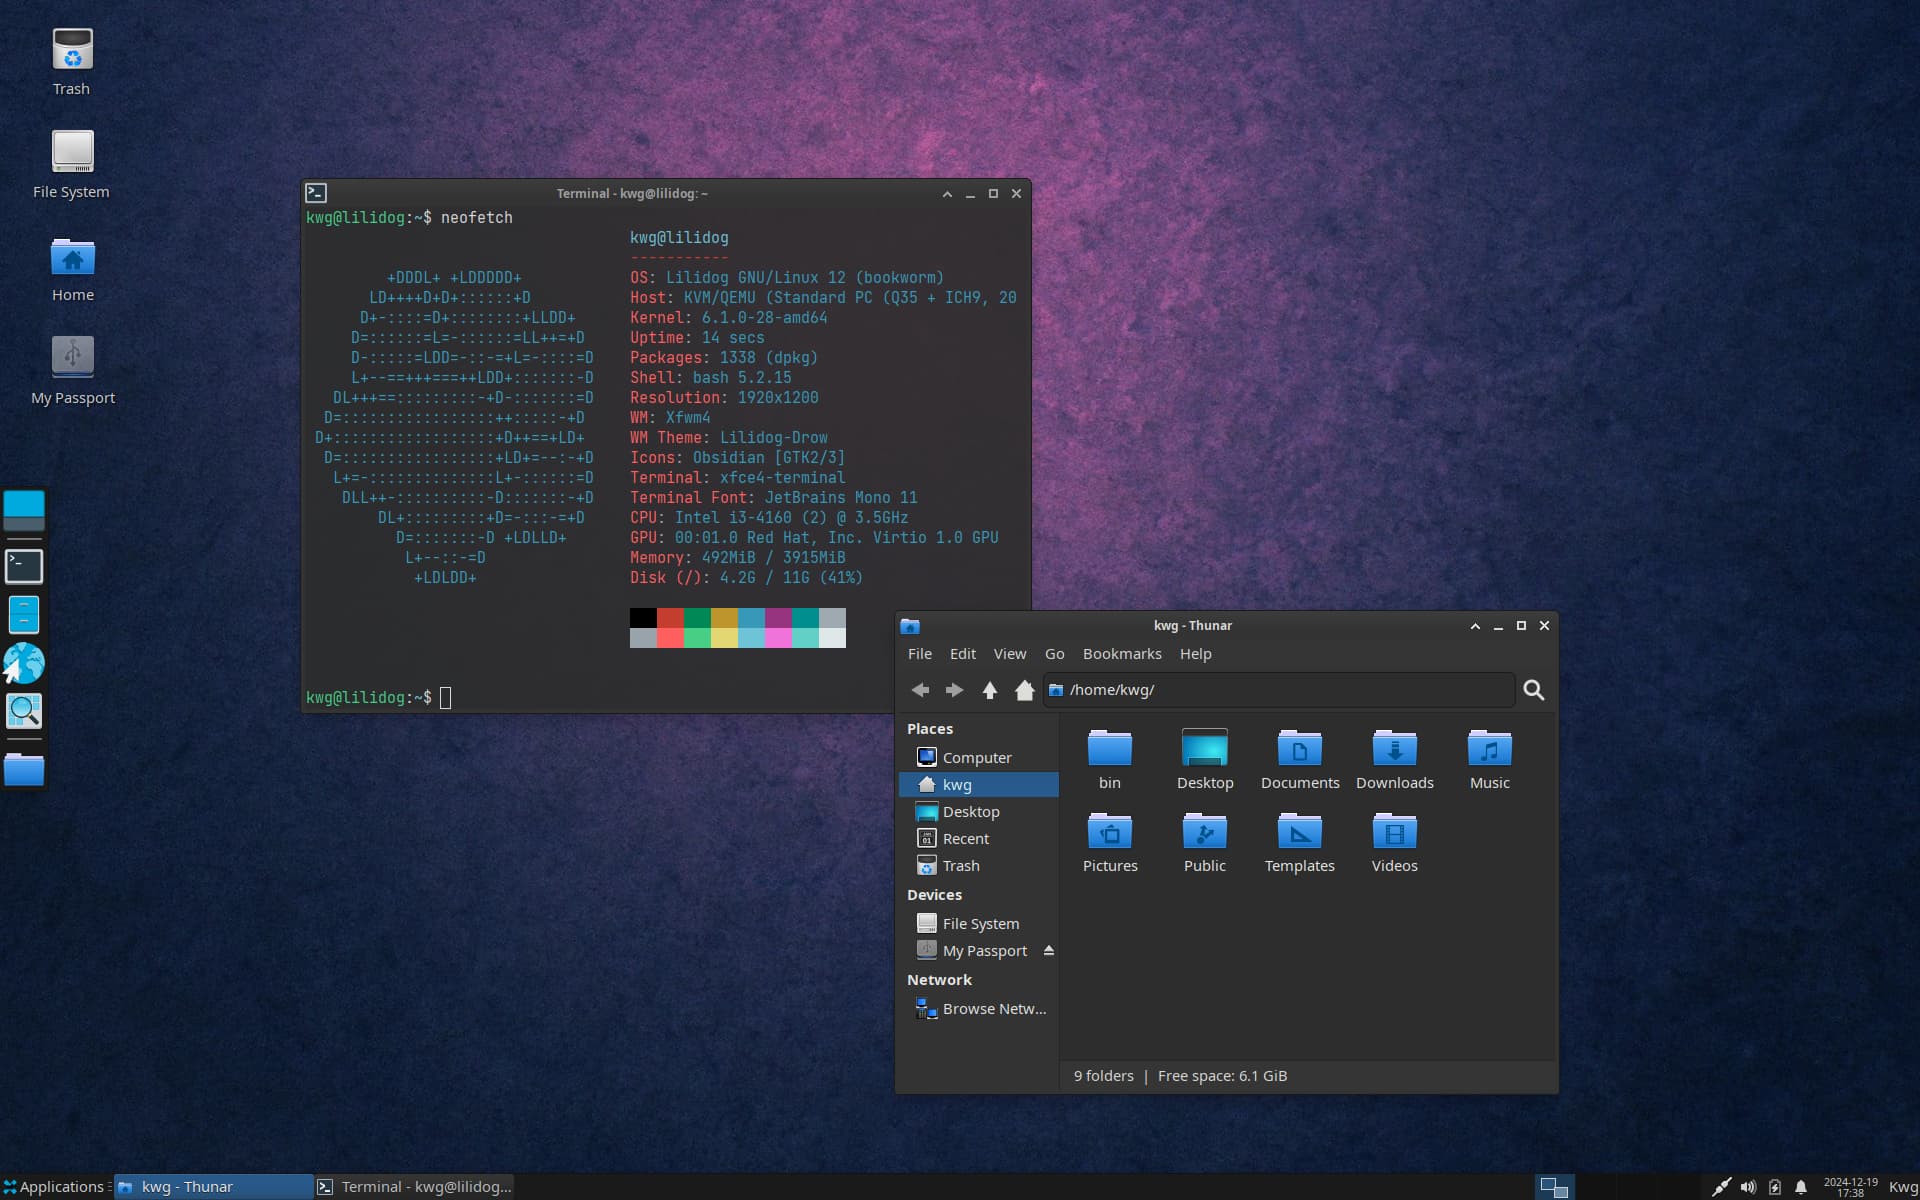
Task: Open the Go menu in Thunar
Action: click(x=1054, y=654)
